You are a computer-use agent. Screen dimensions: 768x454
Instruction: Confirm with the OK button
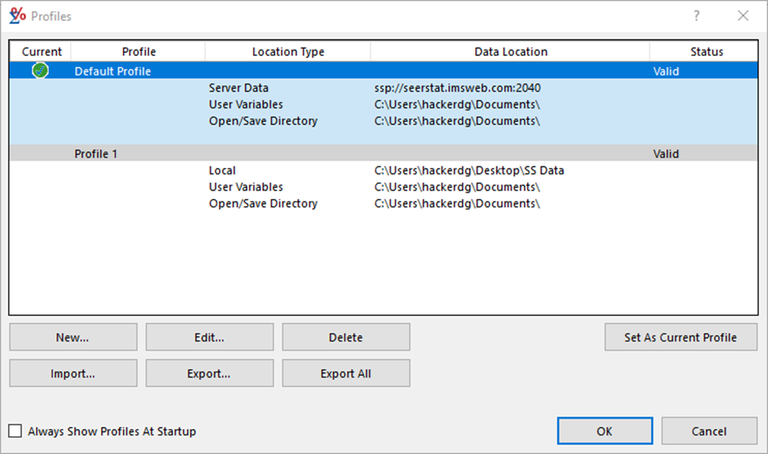pos(603,431)
